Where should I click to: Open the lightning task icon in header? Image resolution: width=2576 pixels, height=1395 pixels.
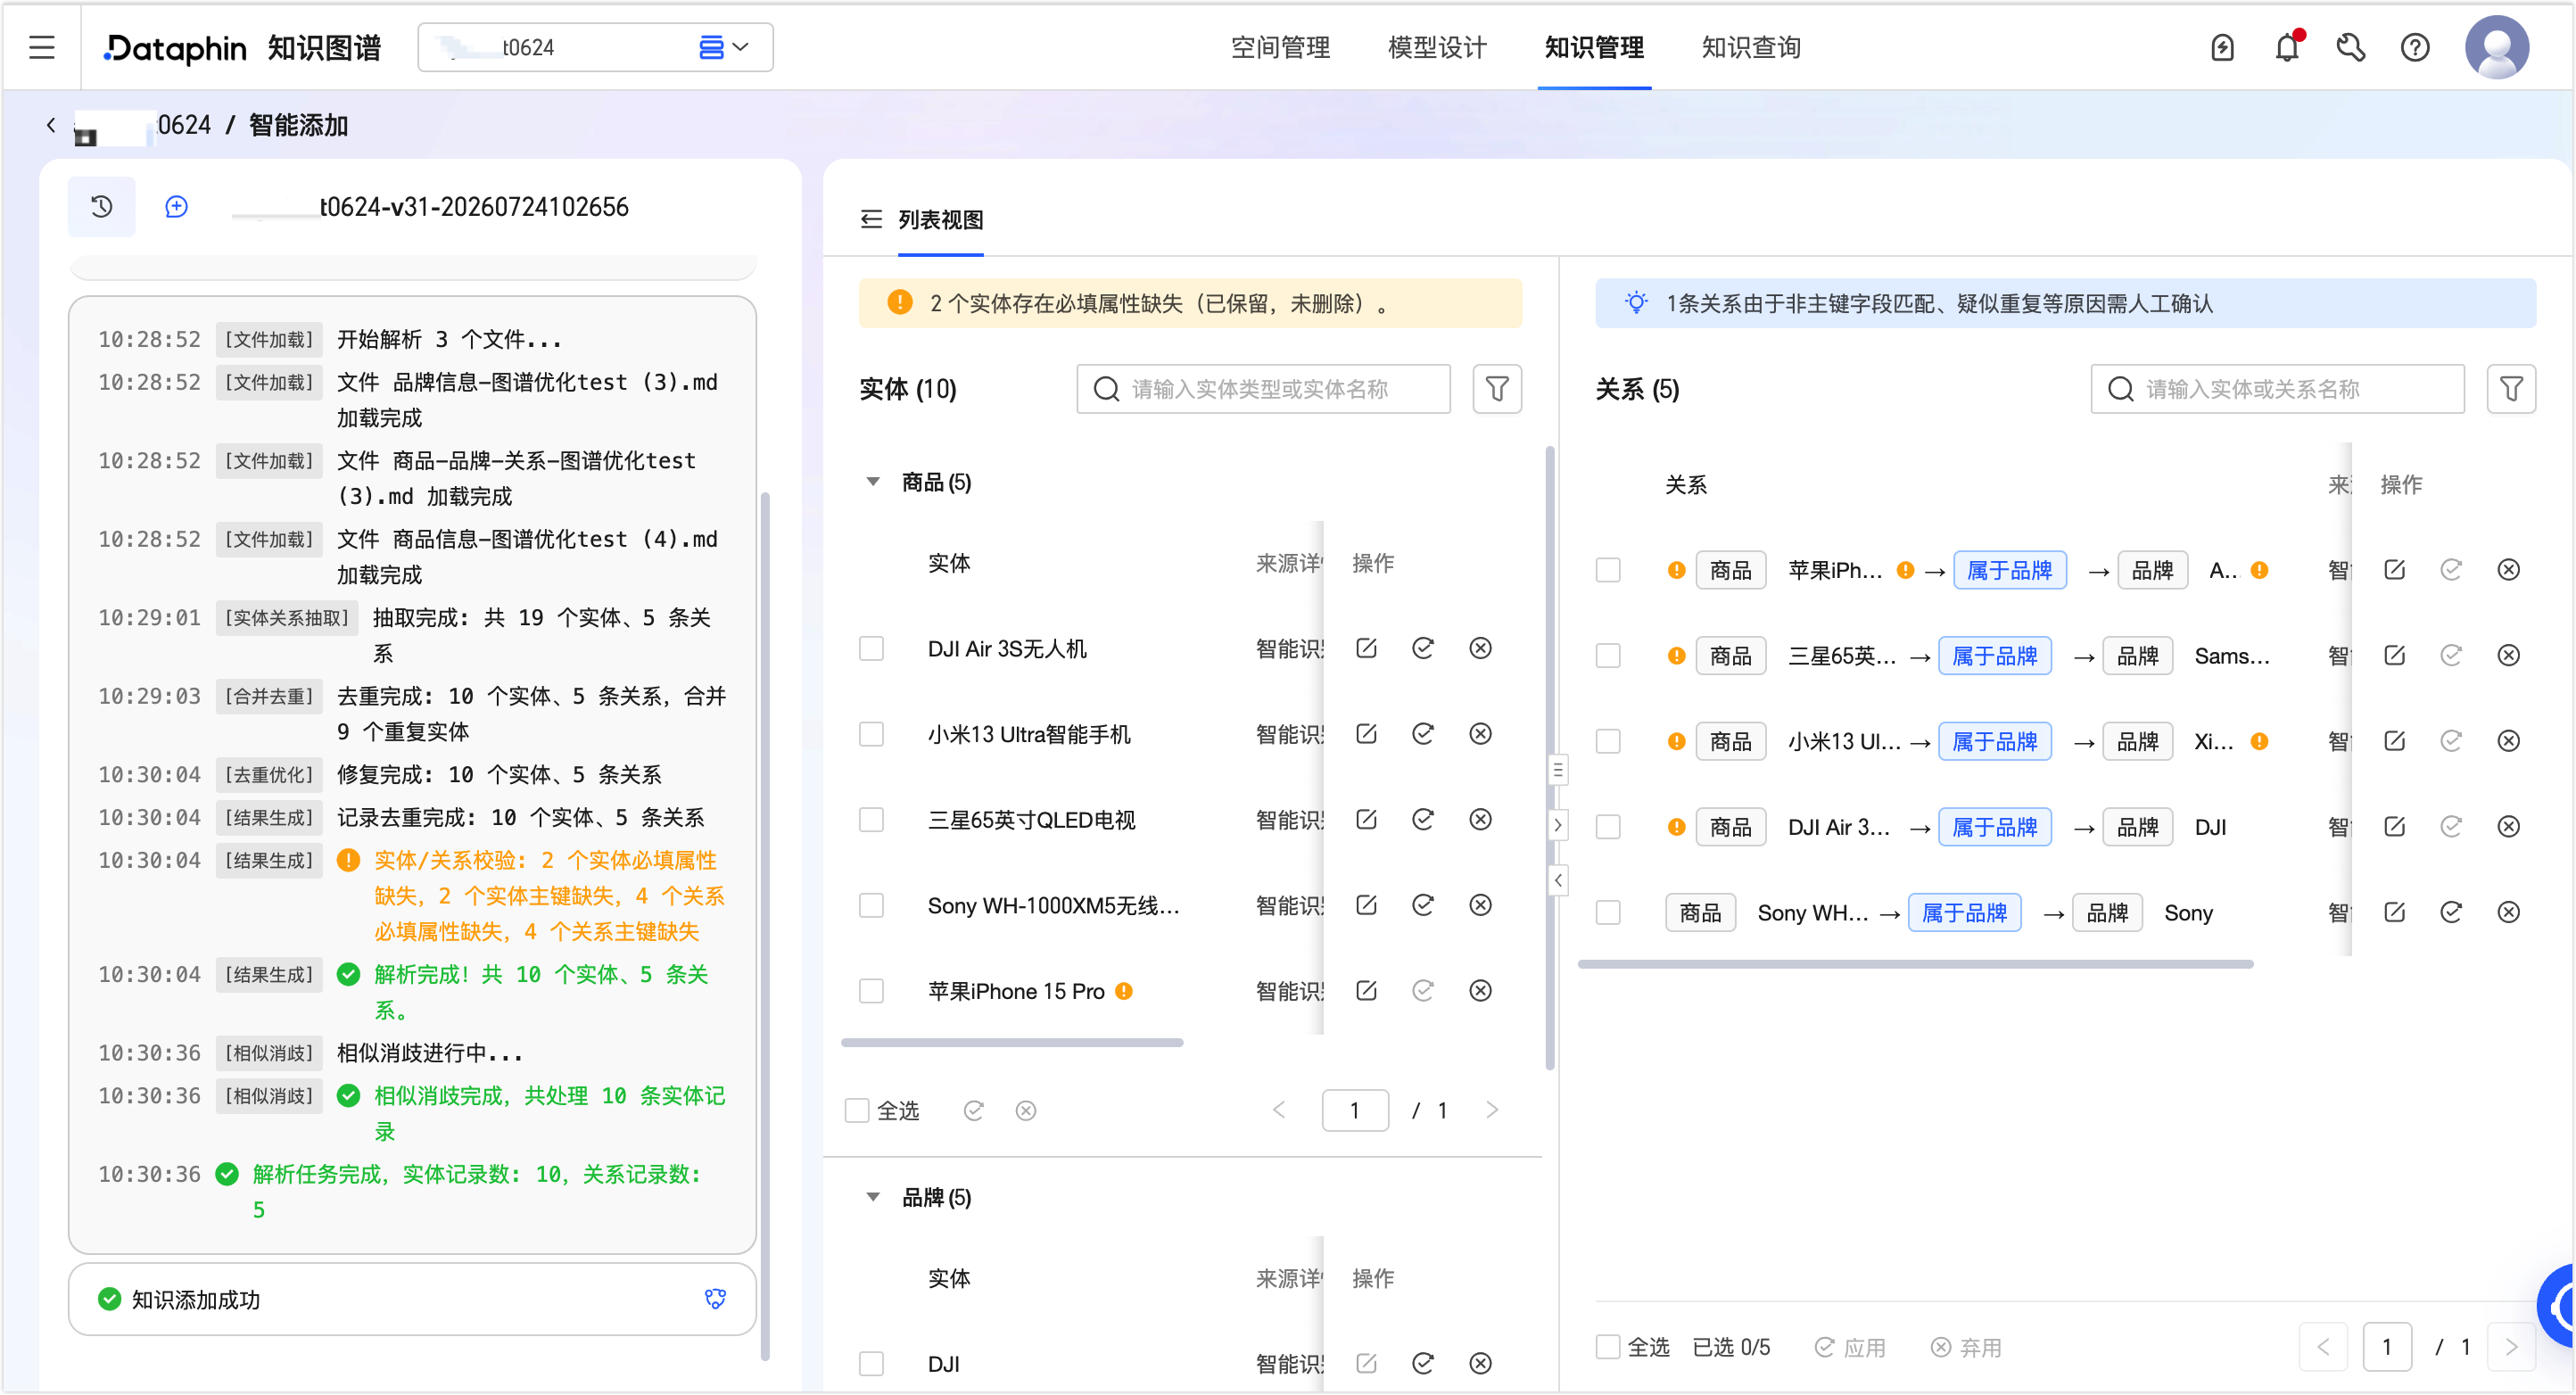(x=2222, y=47)
